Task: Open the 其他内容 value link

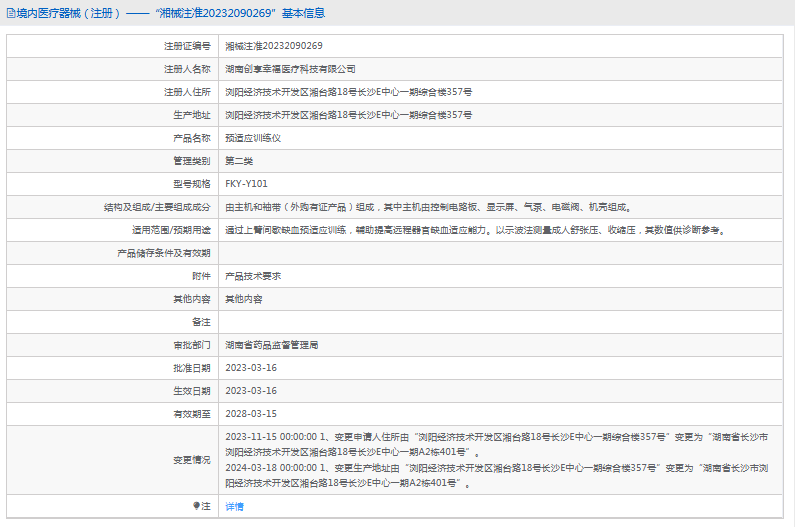Action: [x=244, y=299]
